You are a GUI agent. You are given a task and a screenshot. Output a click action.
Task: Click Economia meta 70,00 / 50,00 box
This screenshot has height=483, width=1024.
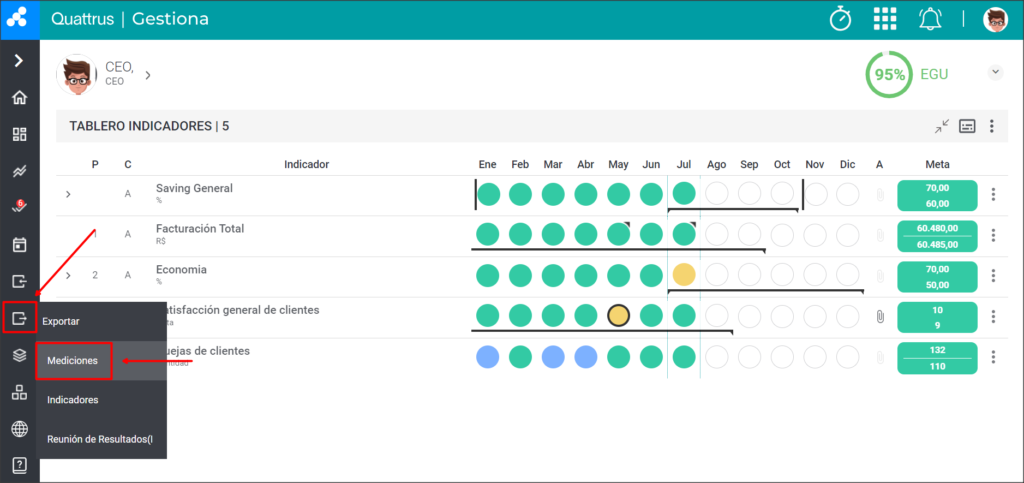(x=937, y=276)
